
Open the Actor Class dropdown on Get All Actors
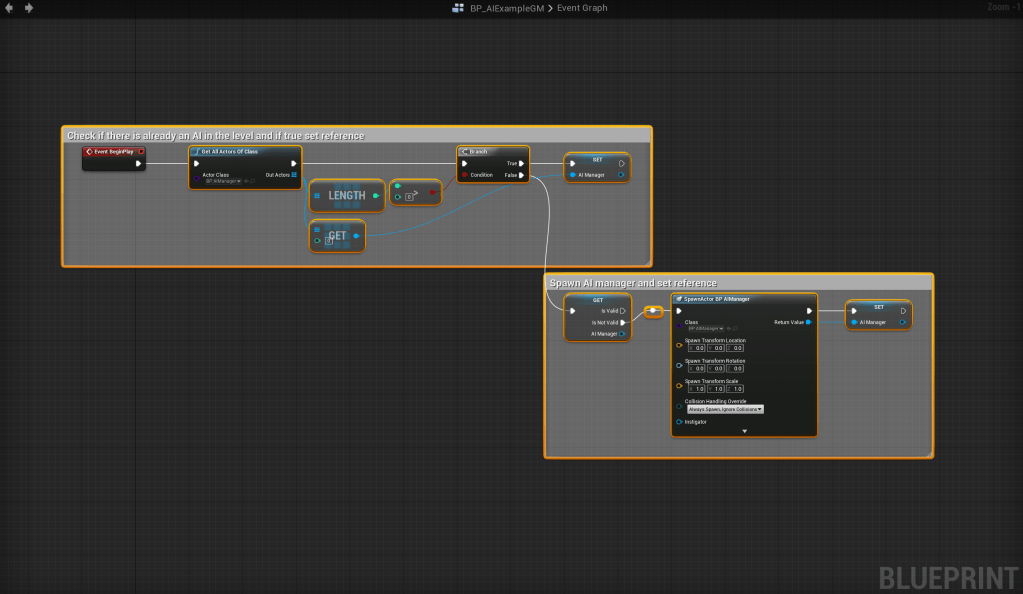tap(224, 182)
